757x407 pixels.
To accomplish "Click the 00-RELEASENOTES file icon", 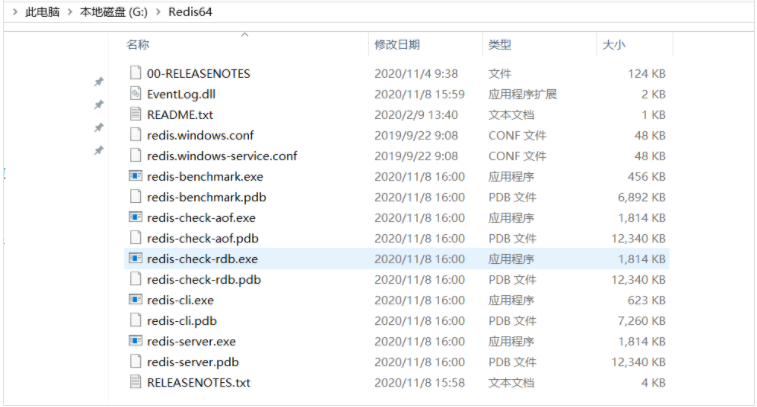I will coord(136,73).
